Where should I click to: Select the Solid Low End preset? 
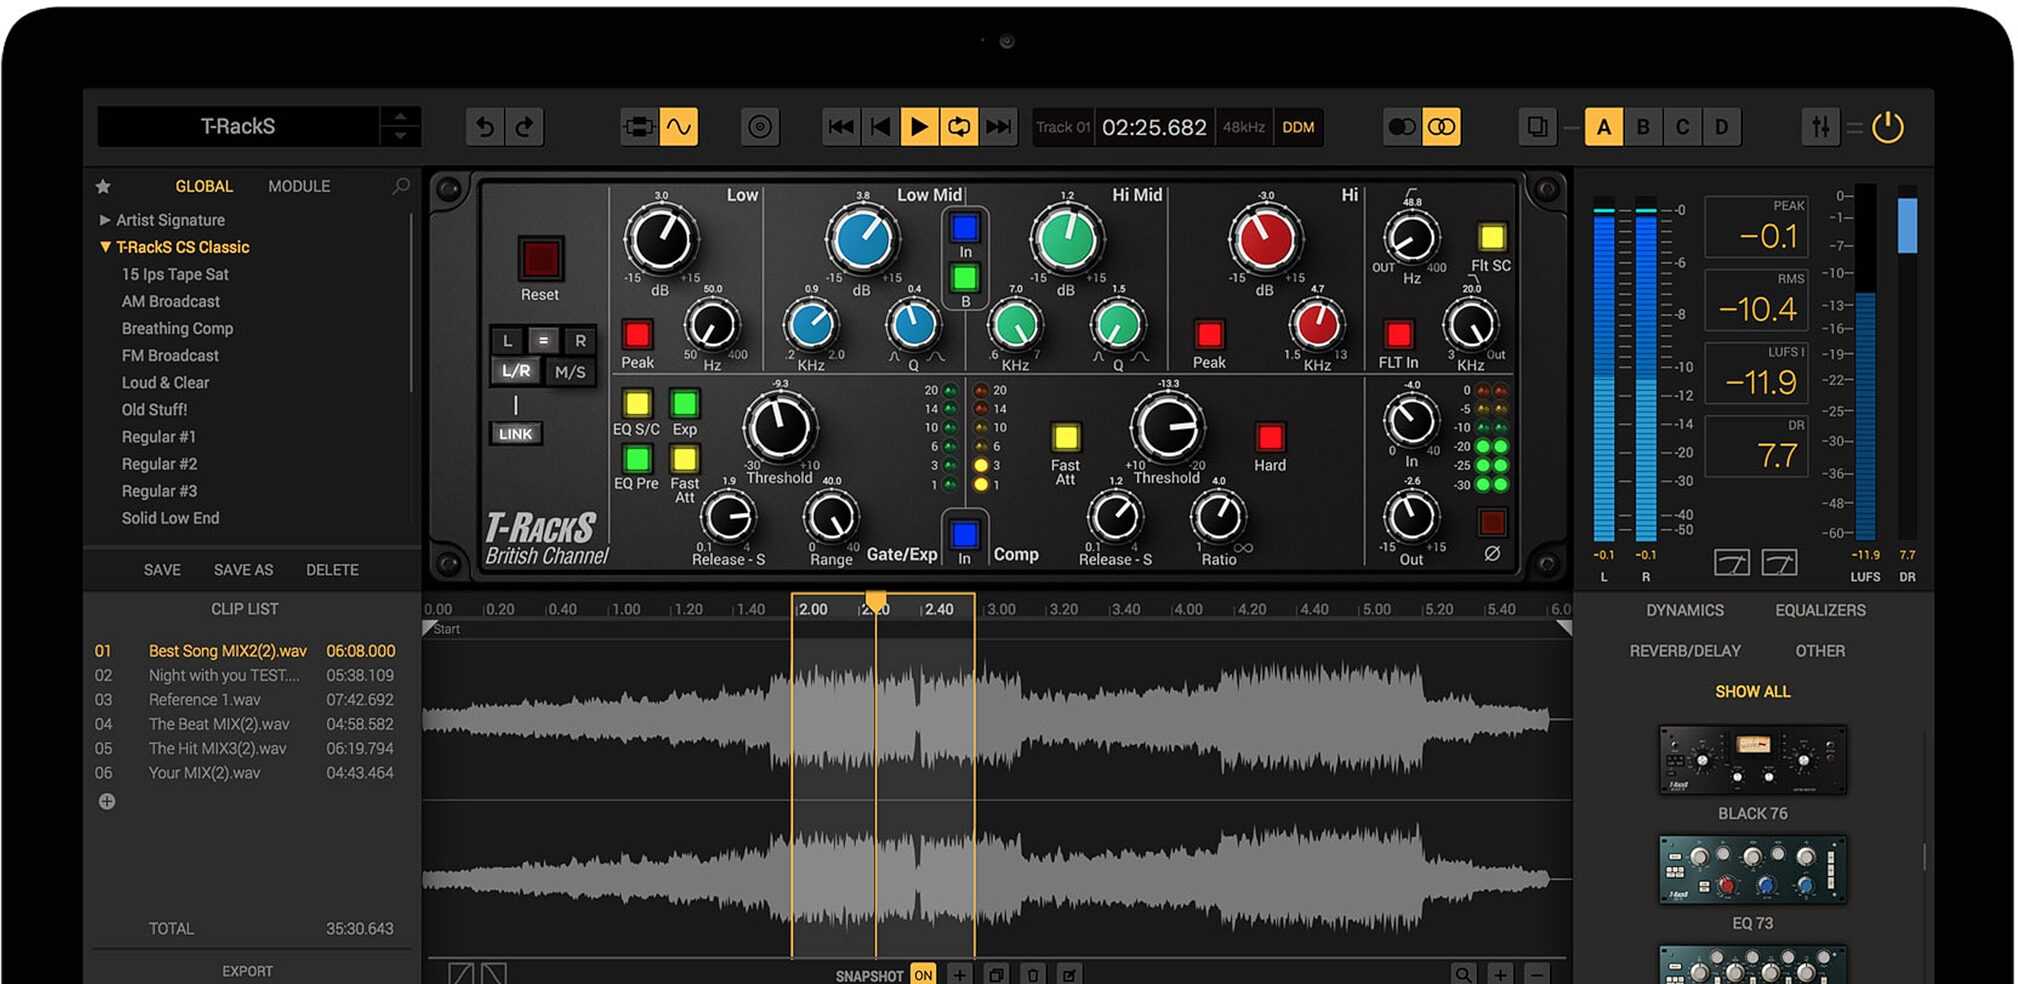tap(170, 518)
